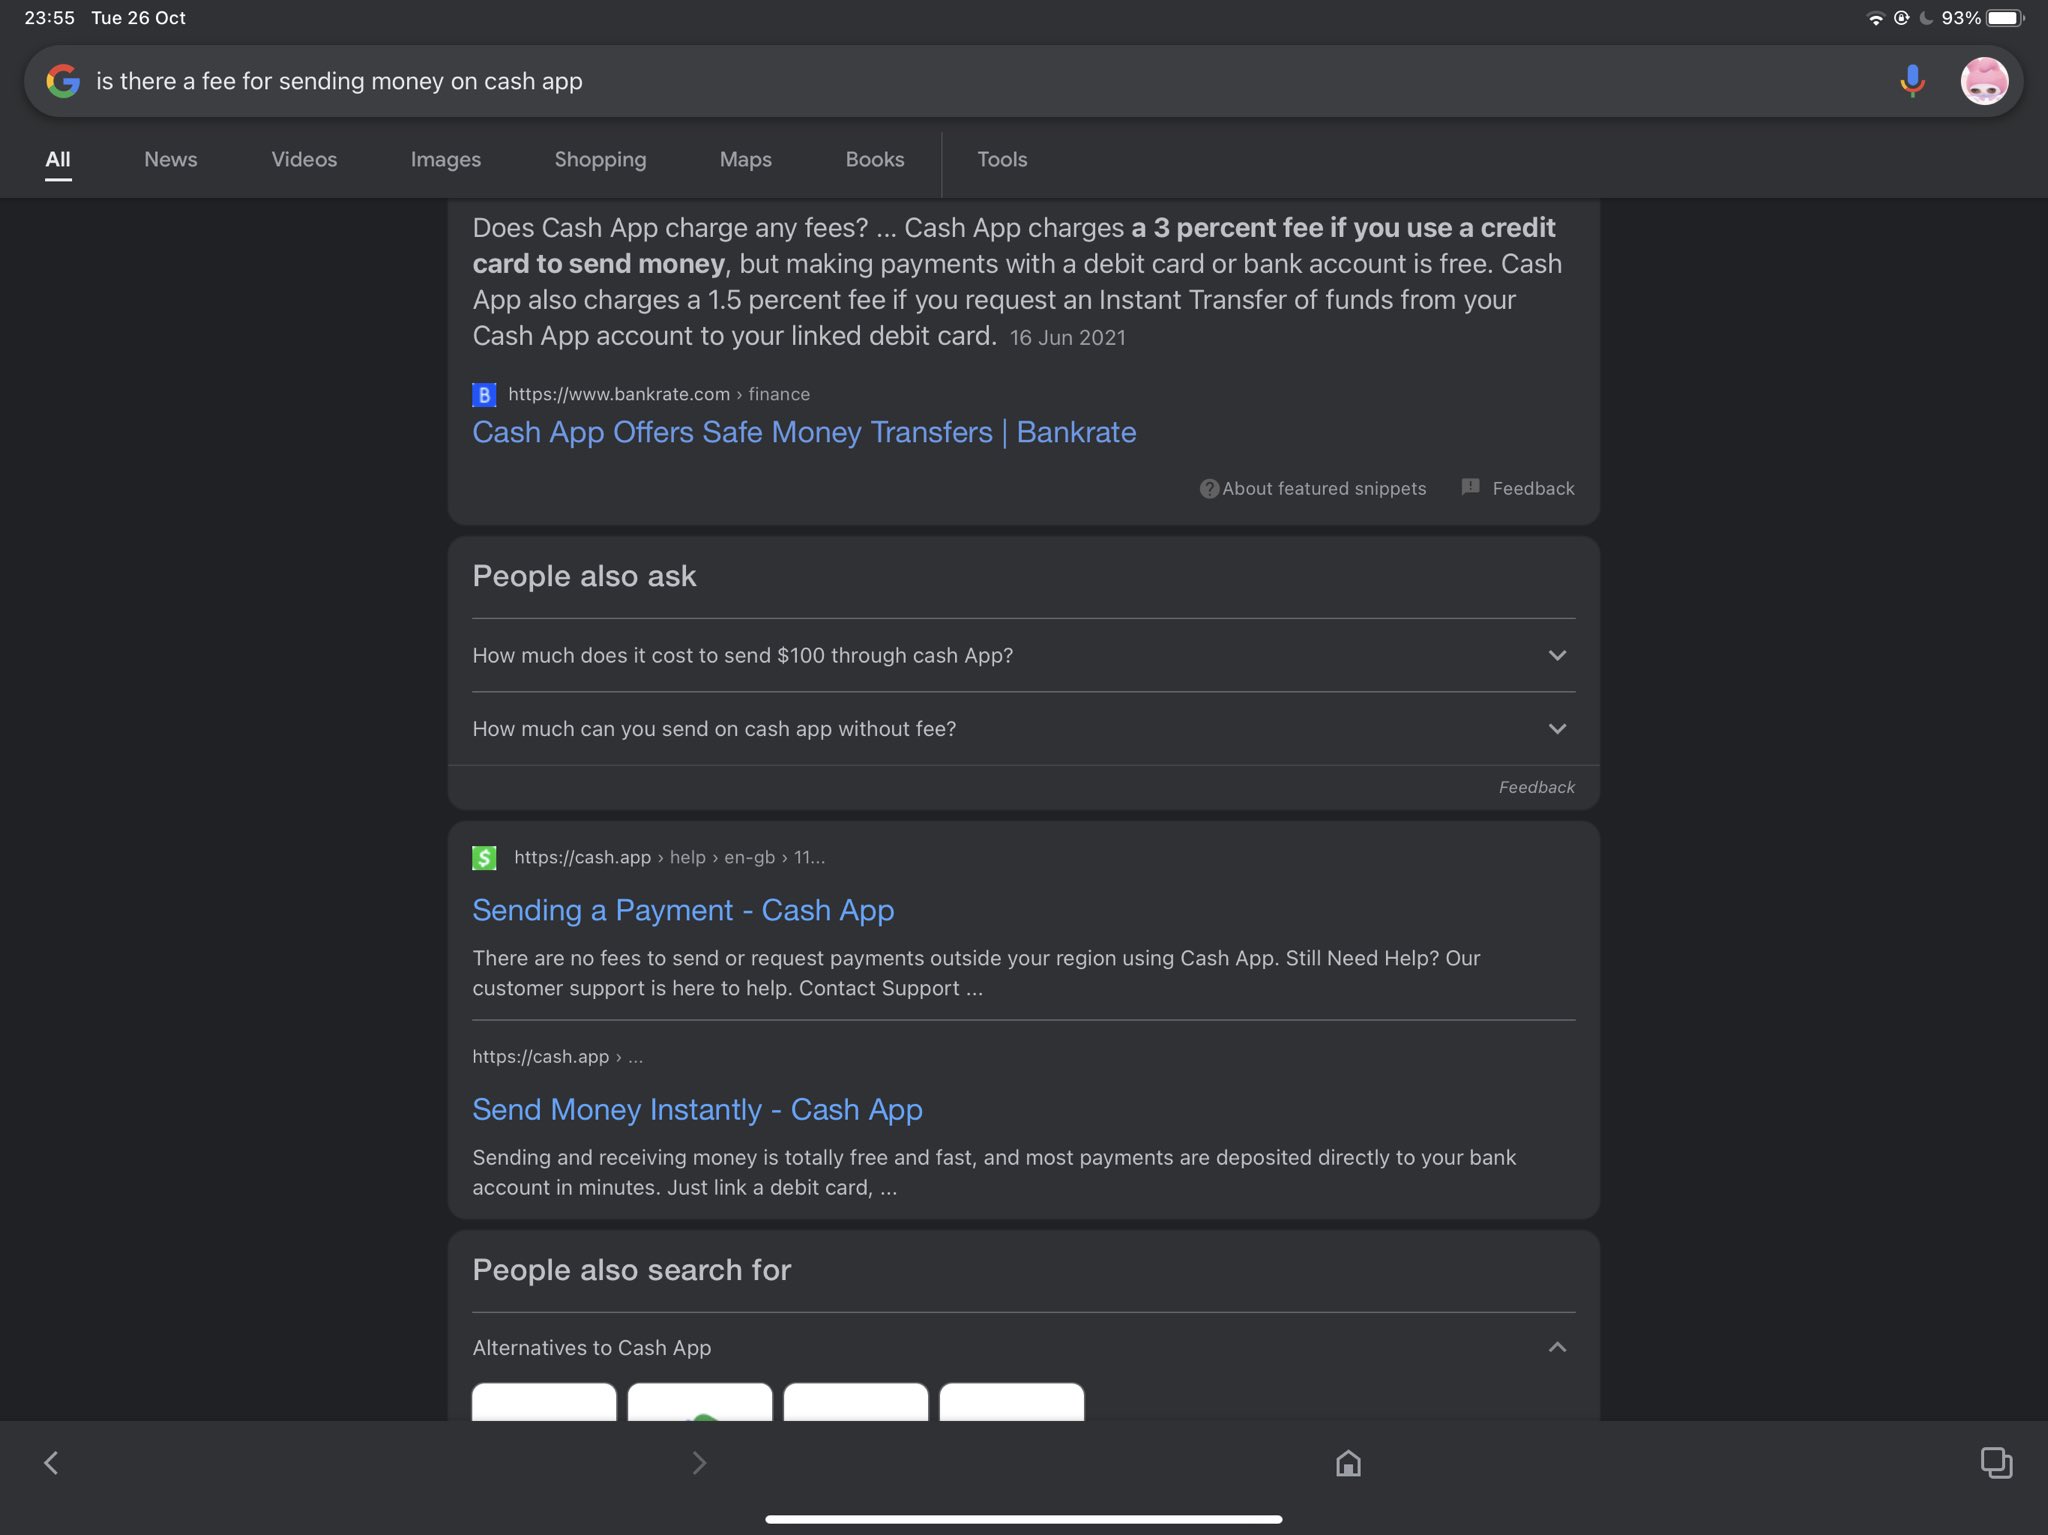Tap the second alternative app thumbnail card
Screen dimensions: 2048x1535
(x=699, y=1402)
